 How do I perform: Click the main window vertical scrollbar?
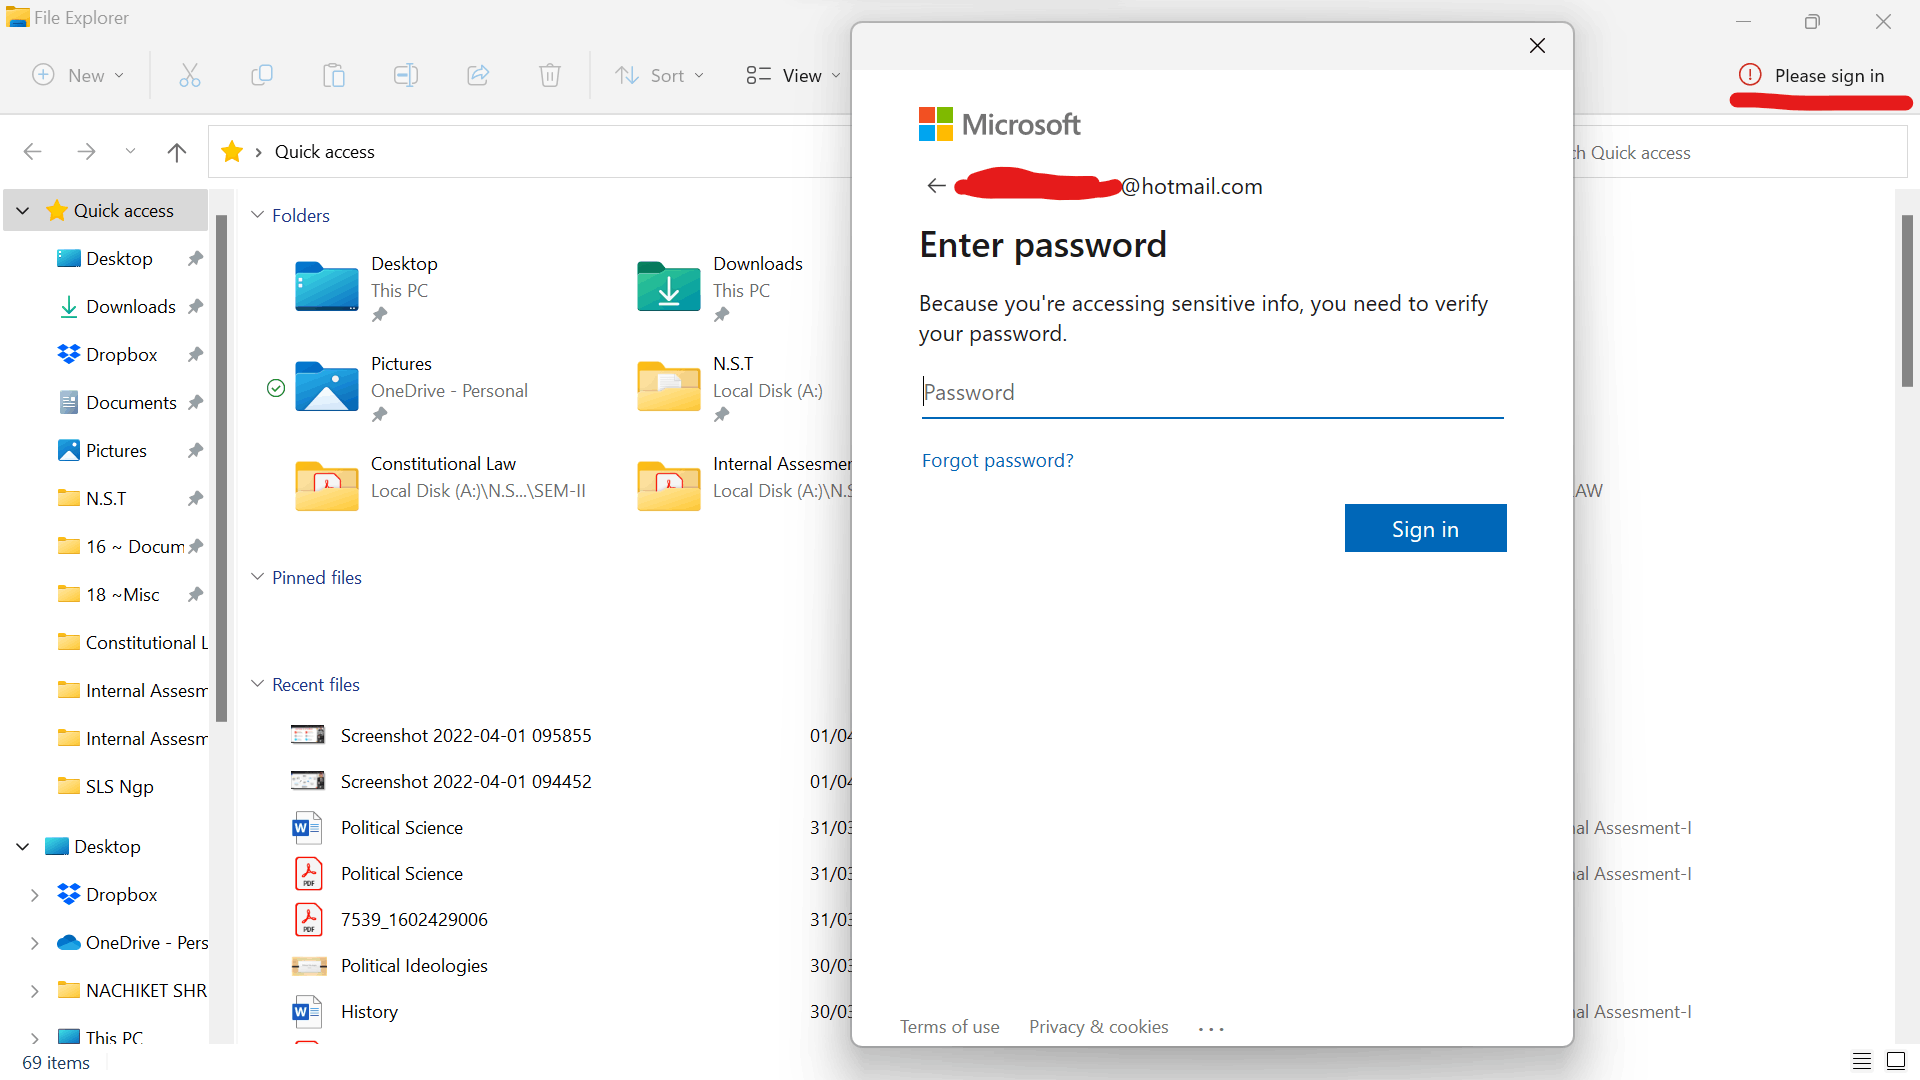[1907, 300]
